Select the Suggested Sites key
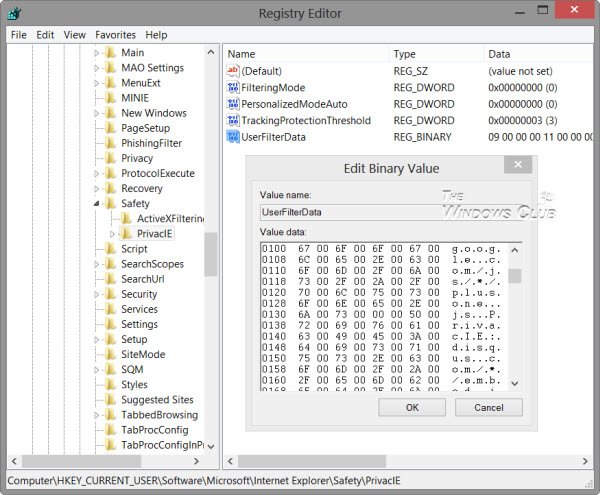Viewport: 600px width, 495px height. click(157, 400)
